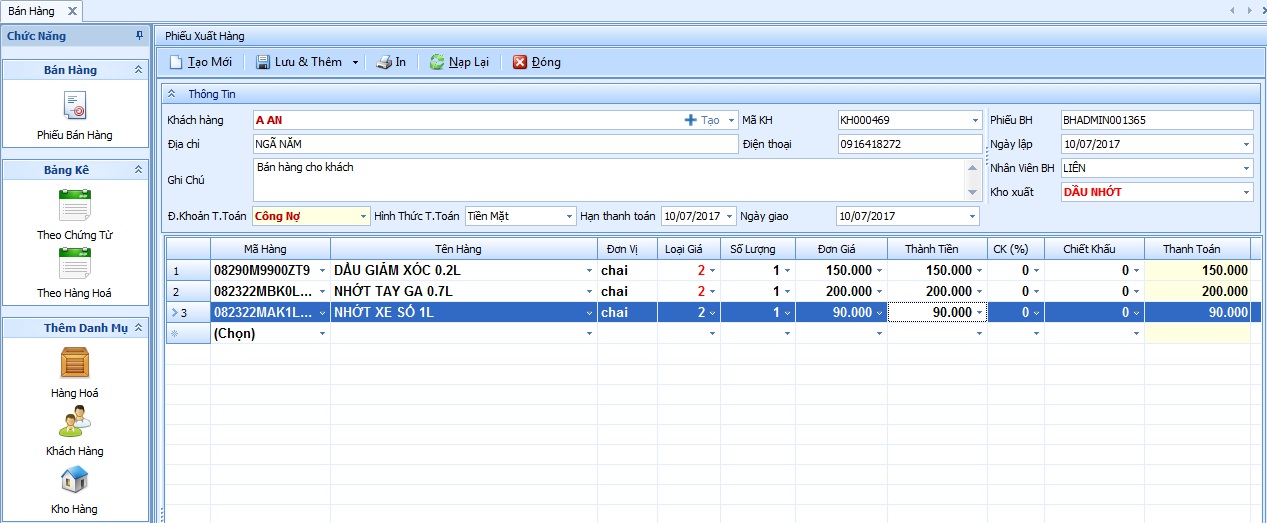Open Khách hàng dropdown arrow
Screen dimensions: 1267x523
coord(732,120)
